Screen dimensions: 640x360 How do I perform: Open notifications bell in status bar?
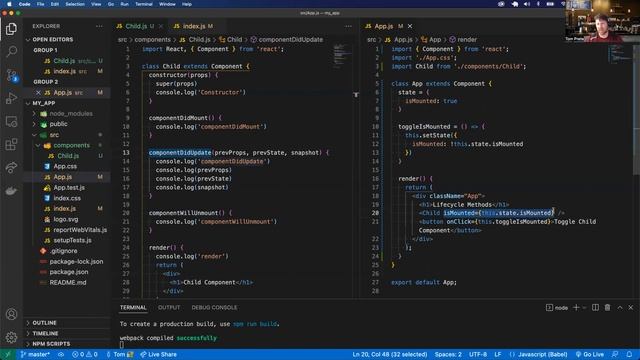pyautogui.click(x=629, y=354)
